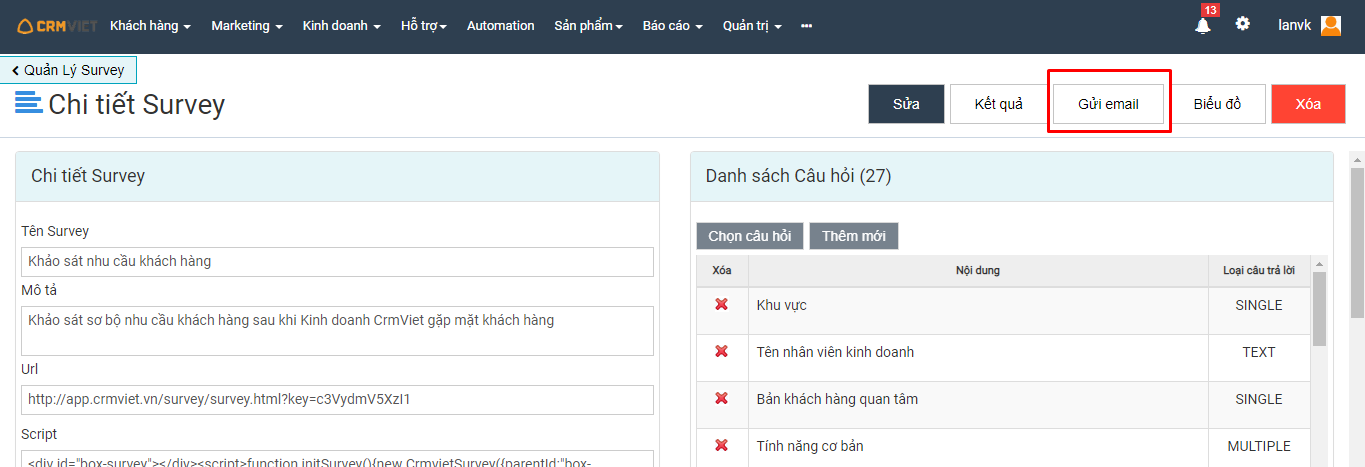
Task: Click the Gửi email button
Action: [1108, 104]
